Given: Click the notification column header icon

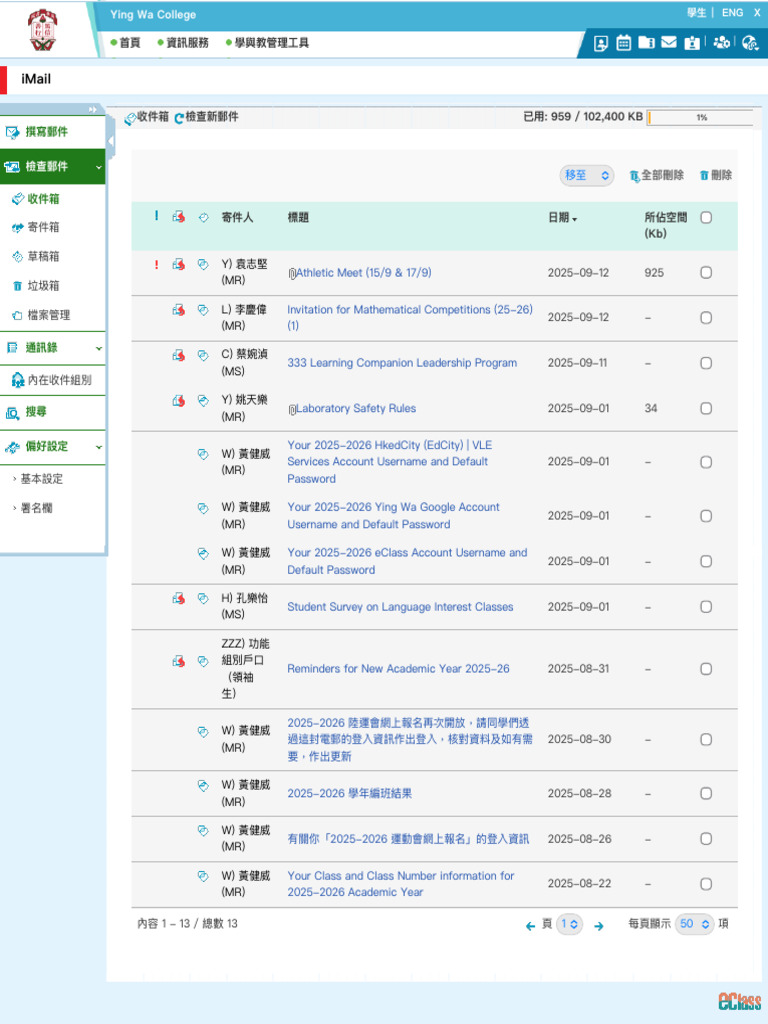Looking at the screenshot, I should (178, 217).
